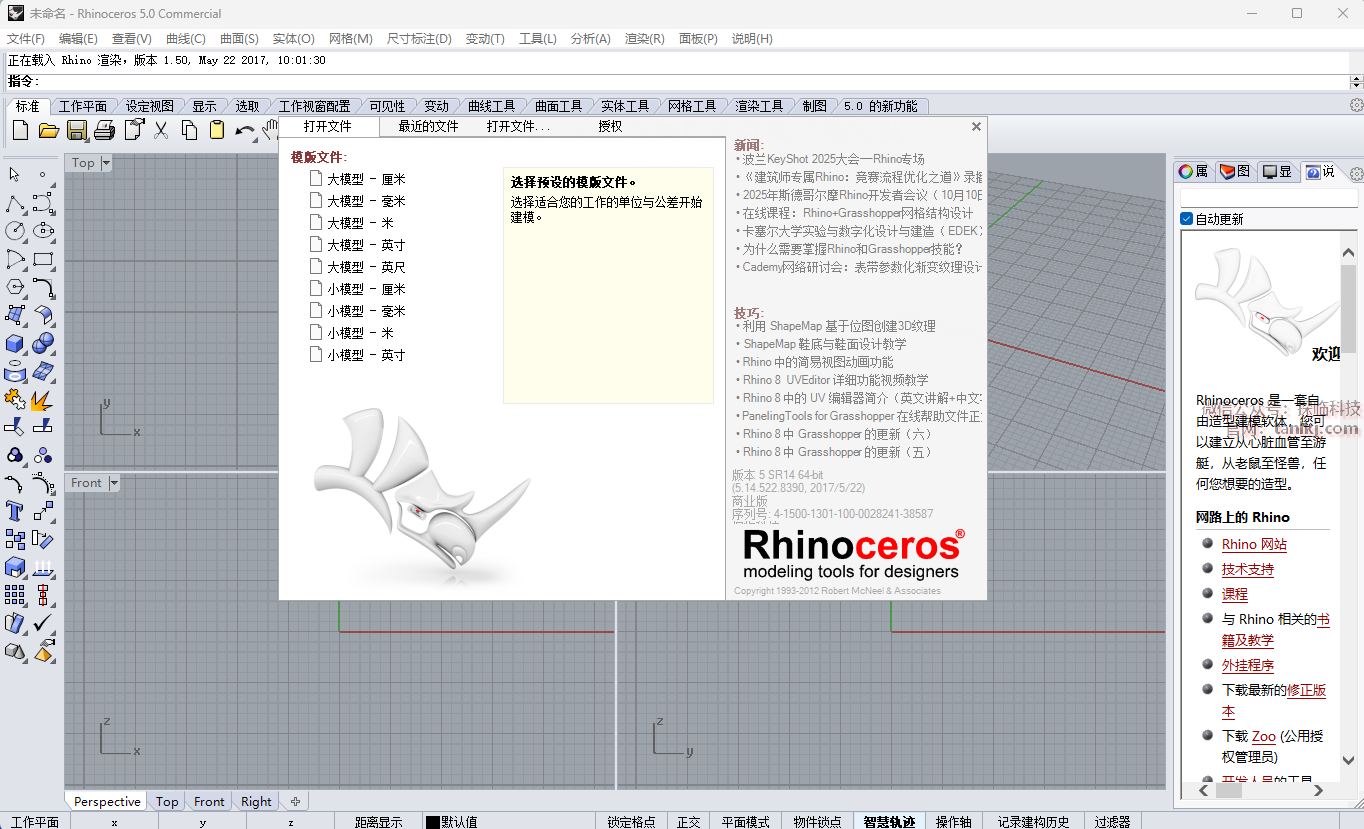Viewport: 1364px width, 829px height.
Task: Select the Polyline tool in left sidebar
Action: click(15, 204)
